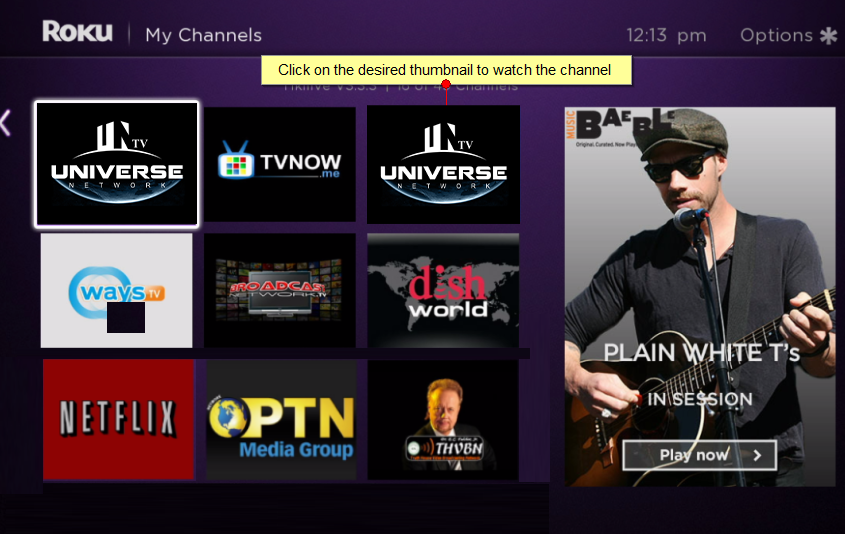Image resolution: width=845 pixels, height=534 pixels.
Task: Open the highlighted Universe Network channel tile
Action: pyautogui.click(x=117, y=164)
